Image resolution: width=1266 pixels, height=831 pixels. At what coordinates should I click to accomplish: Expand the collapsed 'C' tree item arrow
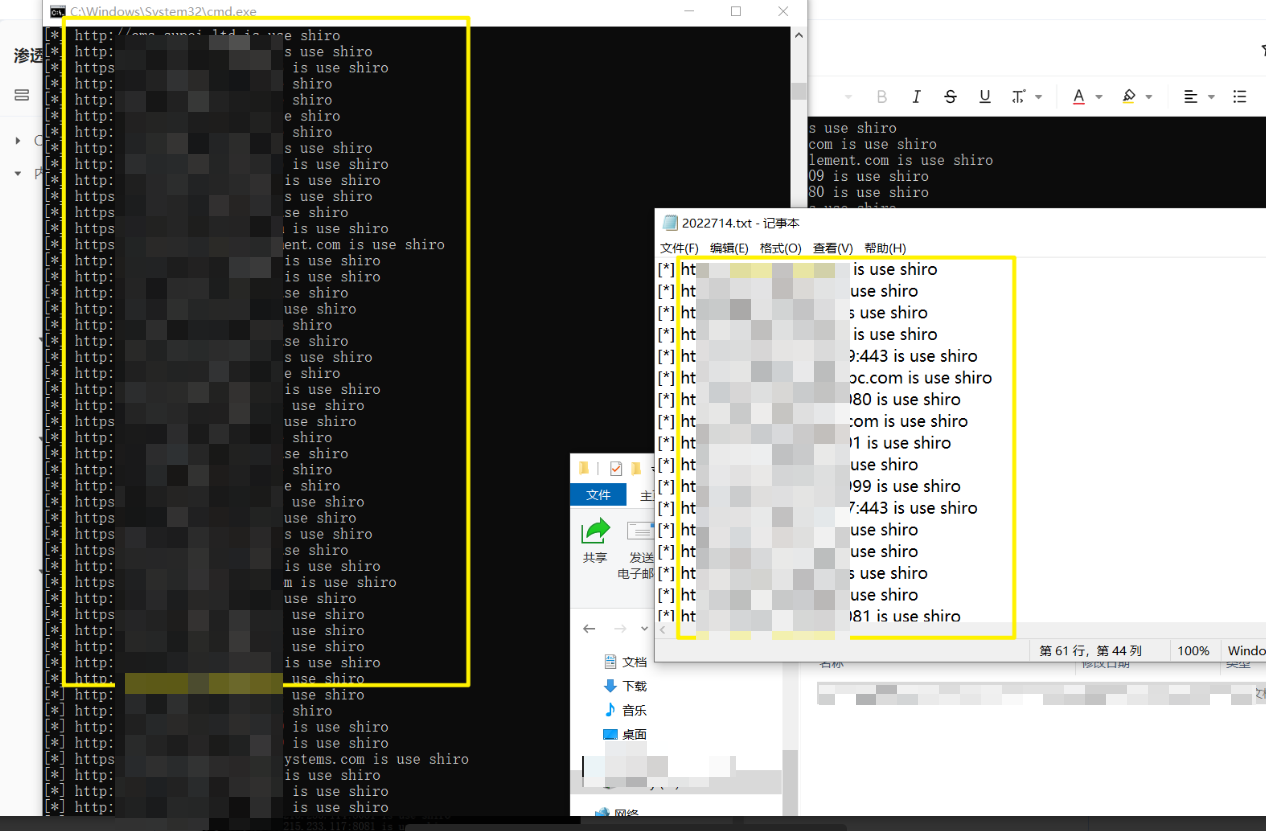[x=18, y=141]
